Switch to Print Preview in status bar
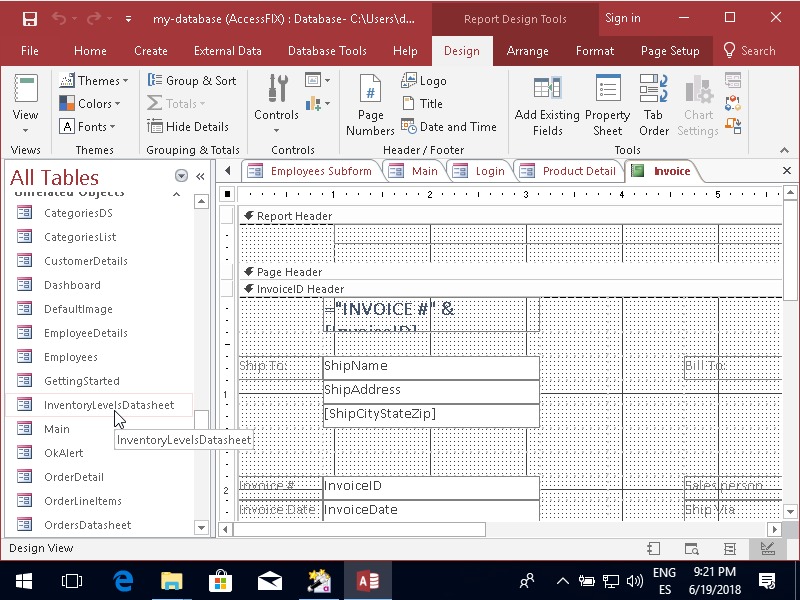The height and width of the screenshot is (600, 800). [x=691, y=549]
